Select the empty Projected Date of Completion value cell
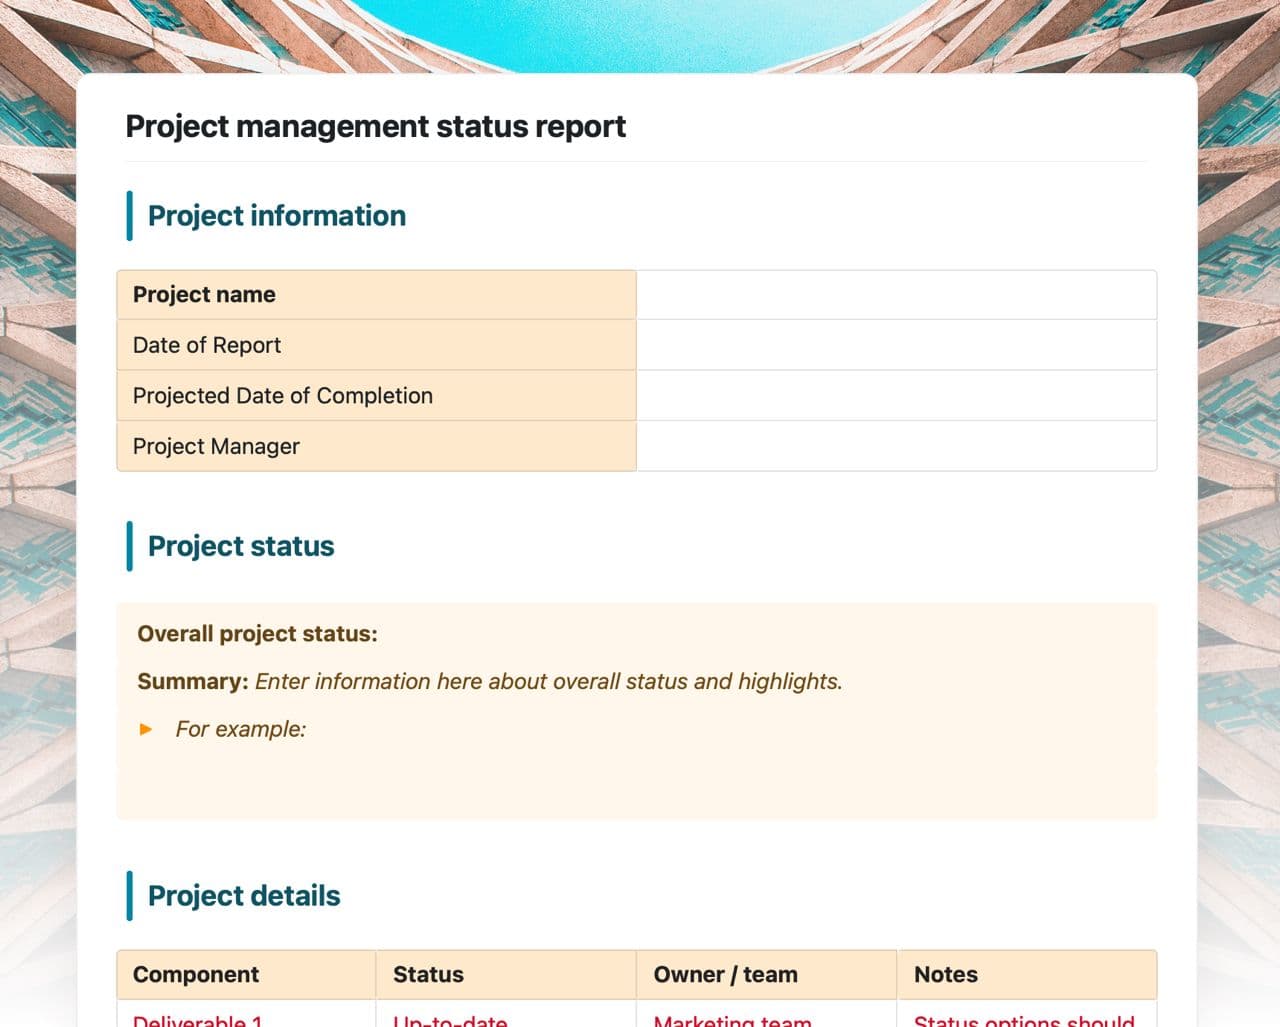Image resolution: width=1280 pixels, height=1027 pixels. click(x=896, y=396)
